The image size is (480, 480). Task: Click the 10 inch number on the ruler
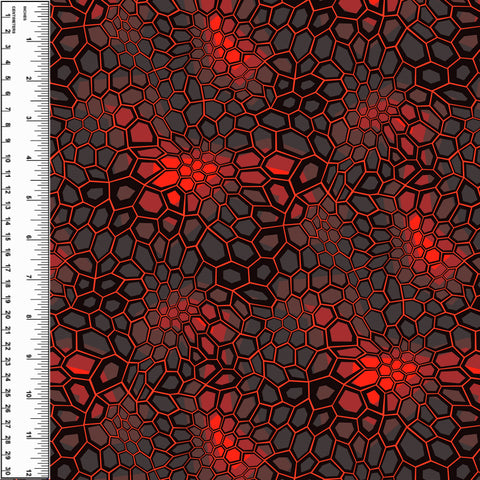tap(29, 395)
